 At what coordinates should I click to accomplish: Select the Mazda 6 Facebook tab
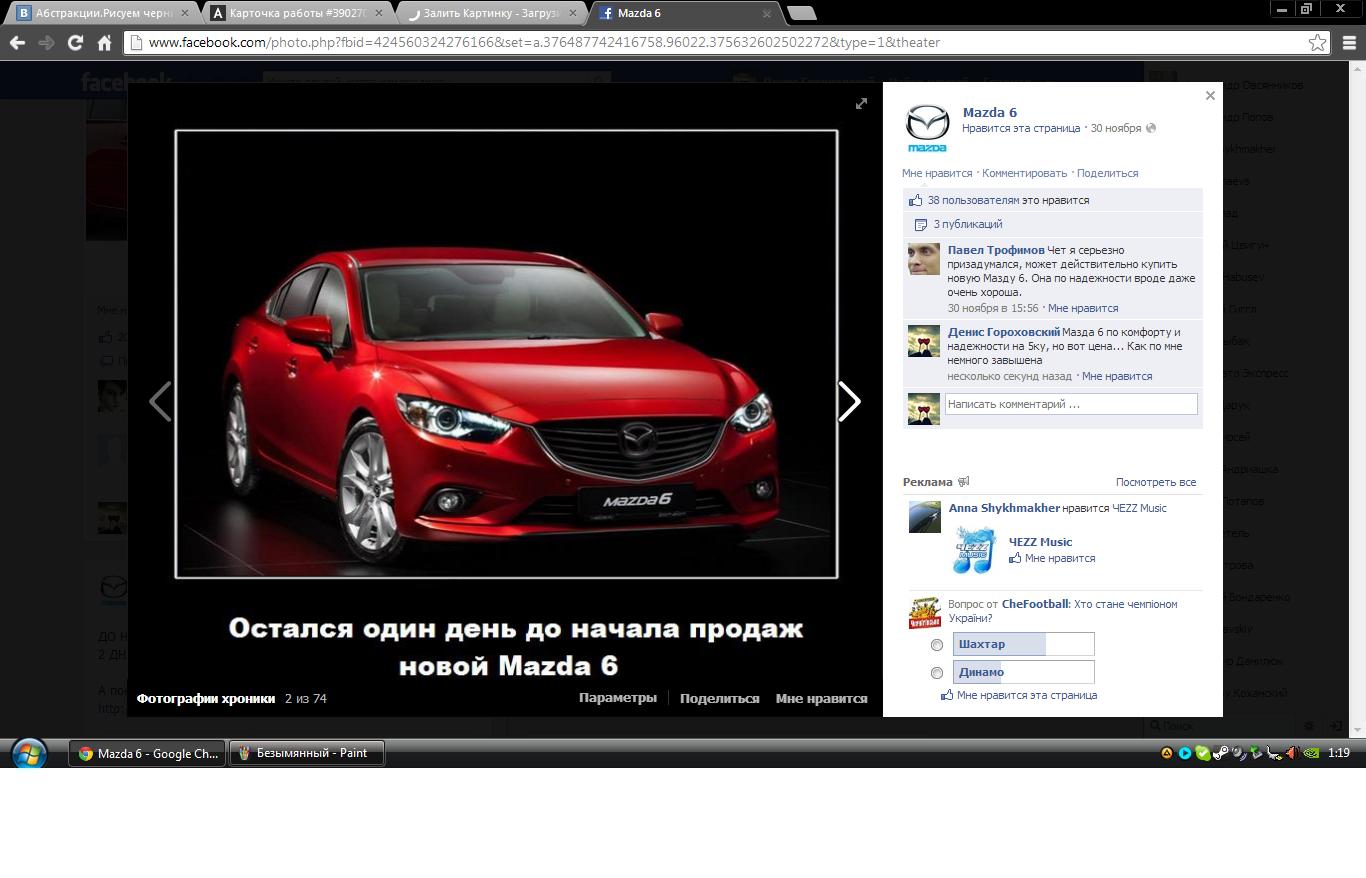(x=685, y=13)
